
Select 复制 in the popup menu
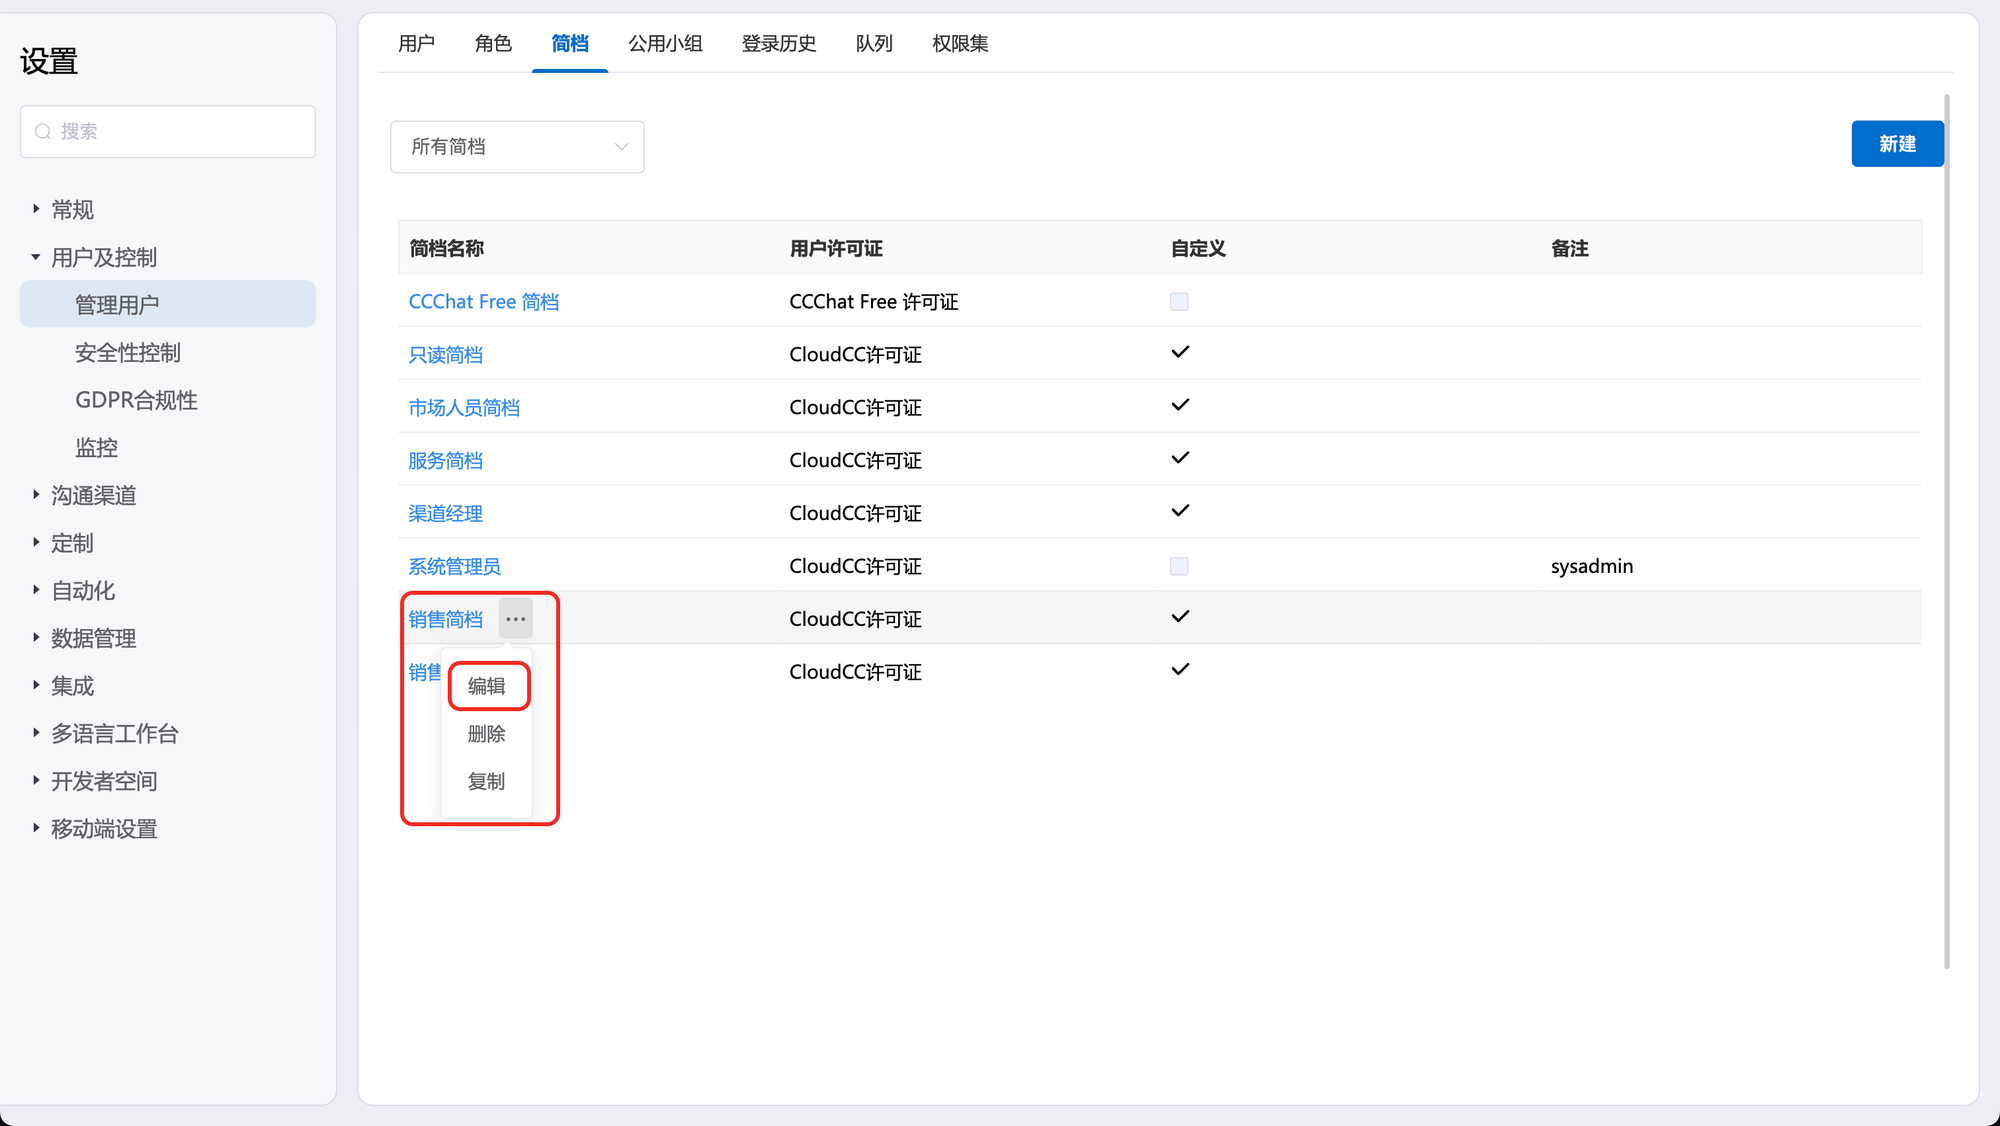pyautogui.click(x=487, y=781)
